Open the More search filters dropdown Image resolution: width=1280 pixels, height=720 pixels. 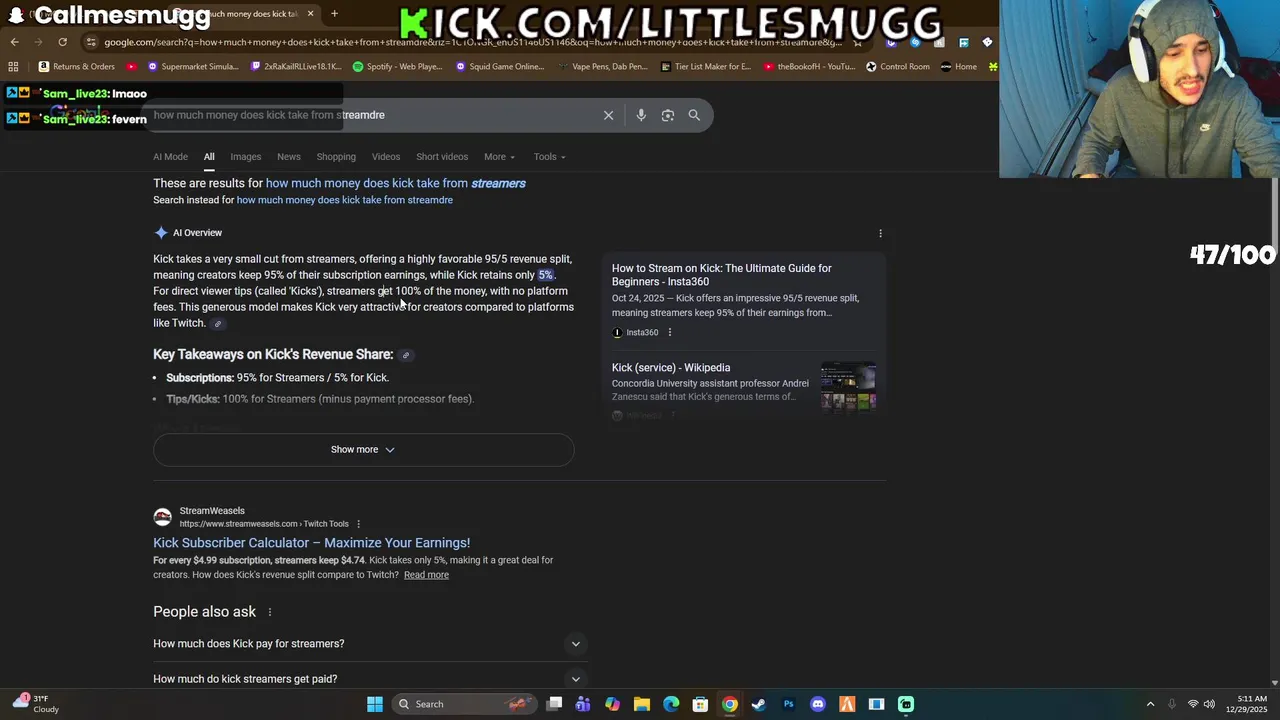pos(499,157)
